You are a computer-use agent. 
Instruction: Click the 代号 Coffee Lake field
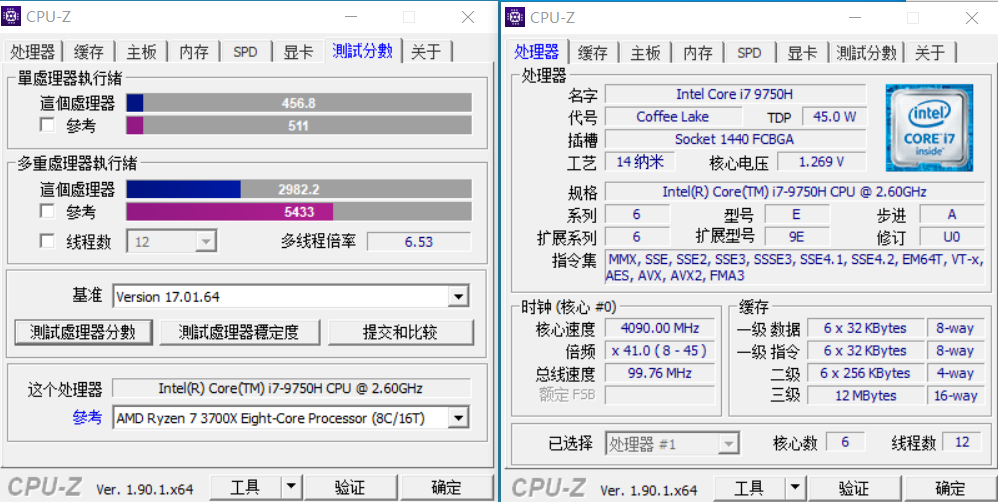tap(673, 116)
